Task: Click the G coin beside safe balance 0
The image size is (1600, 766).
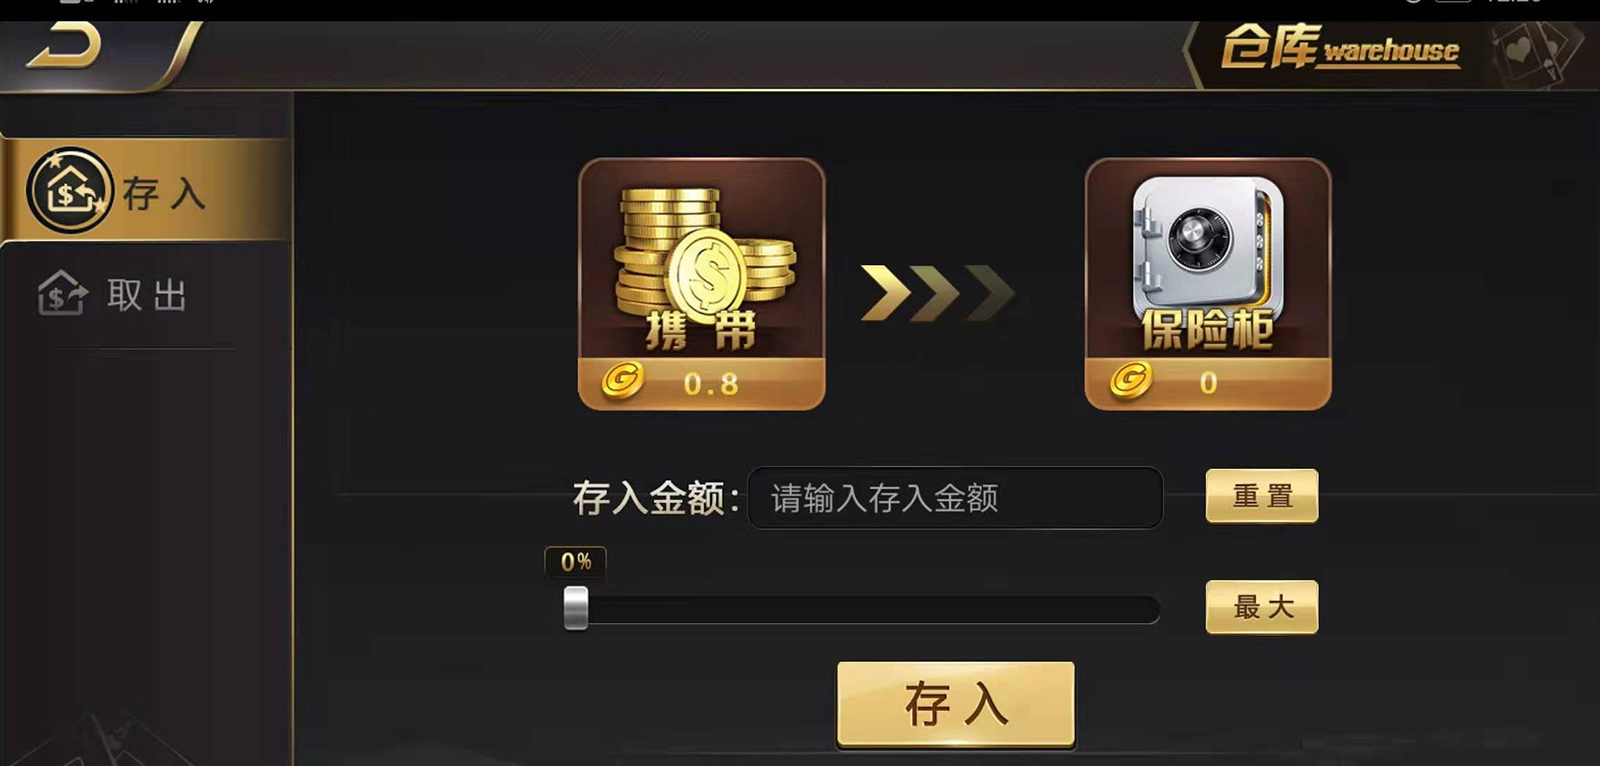Action: (x=1130, y=380)
